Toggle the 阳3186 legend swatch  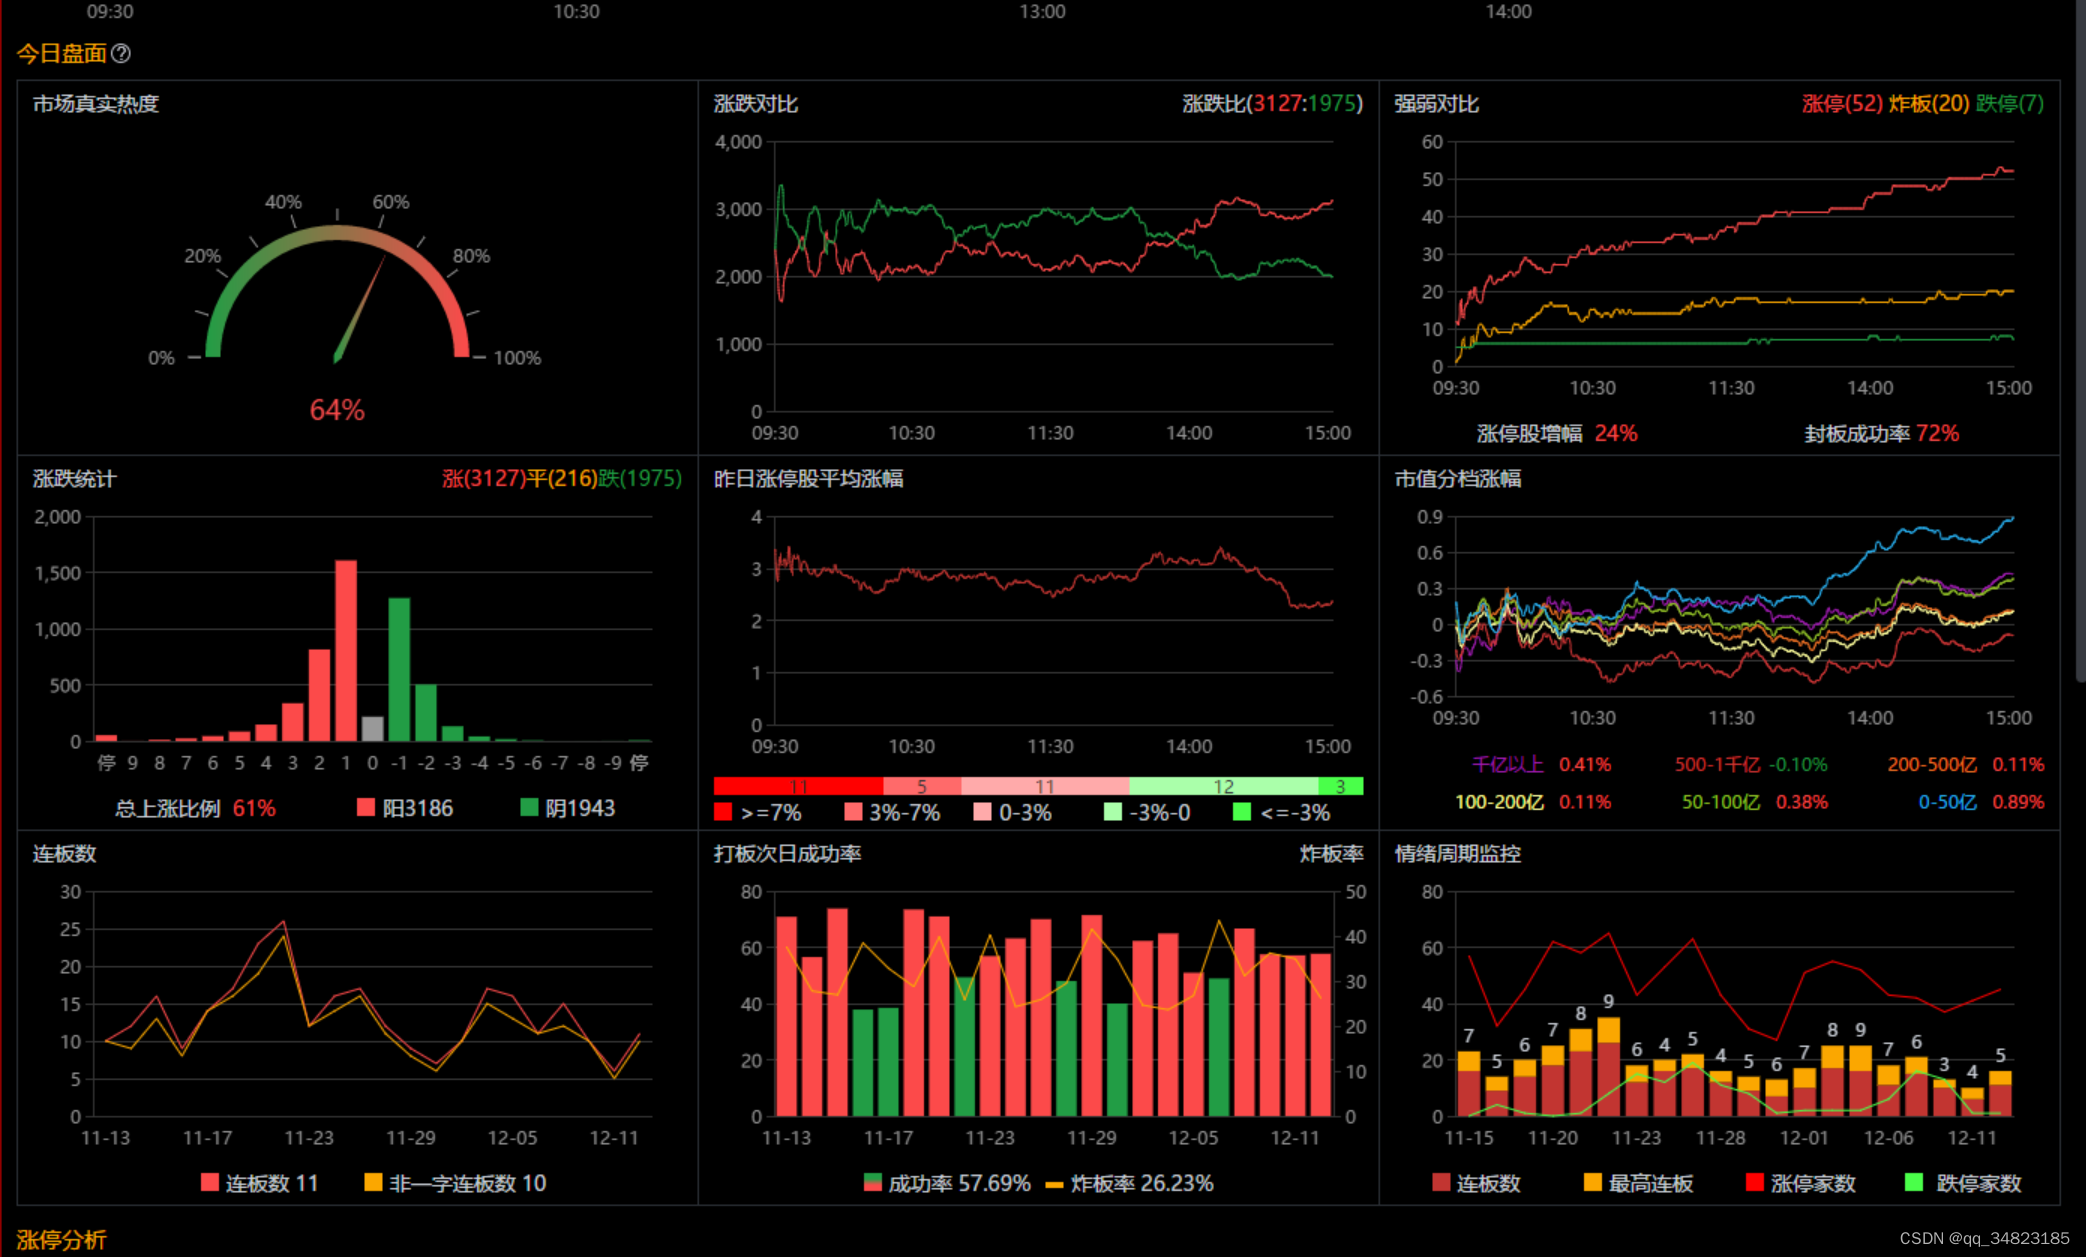(366, 807)
